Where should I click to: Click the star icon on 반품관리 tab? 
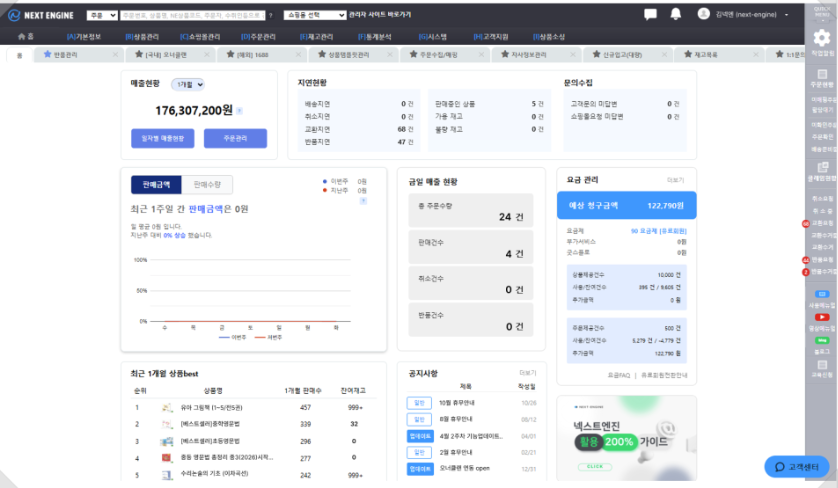pos(47,54)
